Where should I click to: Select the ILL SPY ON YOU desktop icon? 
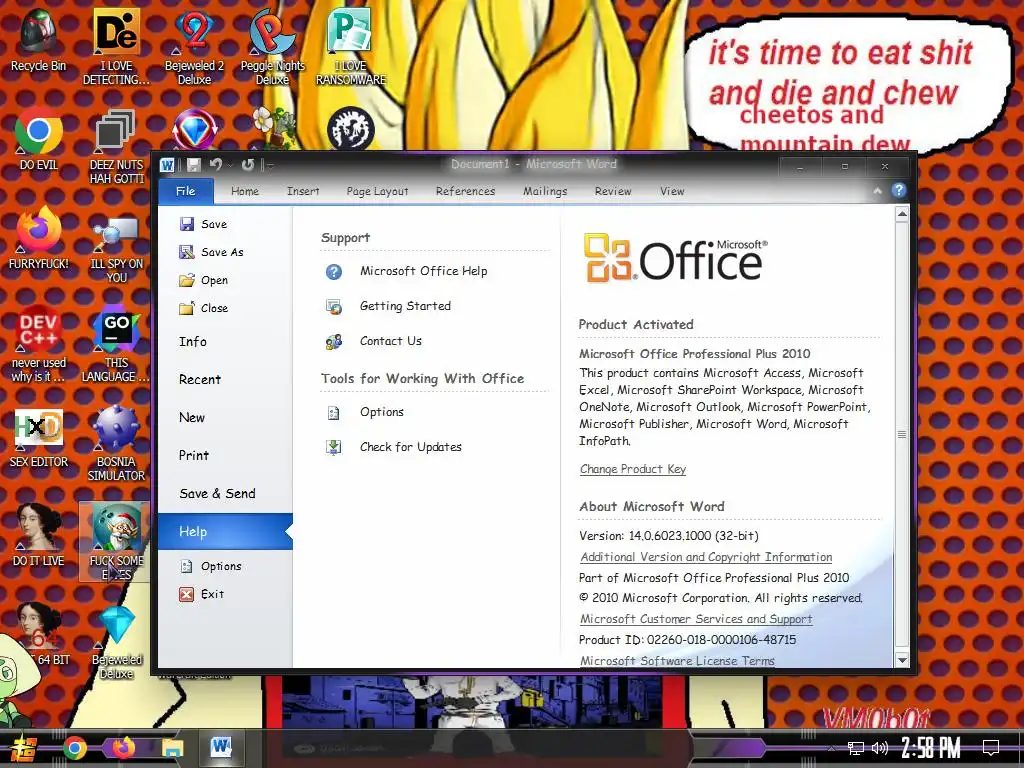[x=116, y=249]
